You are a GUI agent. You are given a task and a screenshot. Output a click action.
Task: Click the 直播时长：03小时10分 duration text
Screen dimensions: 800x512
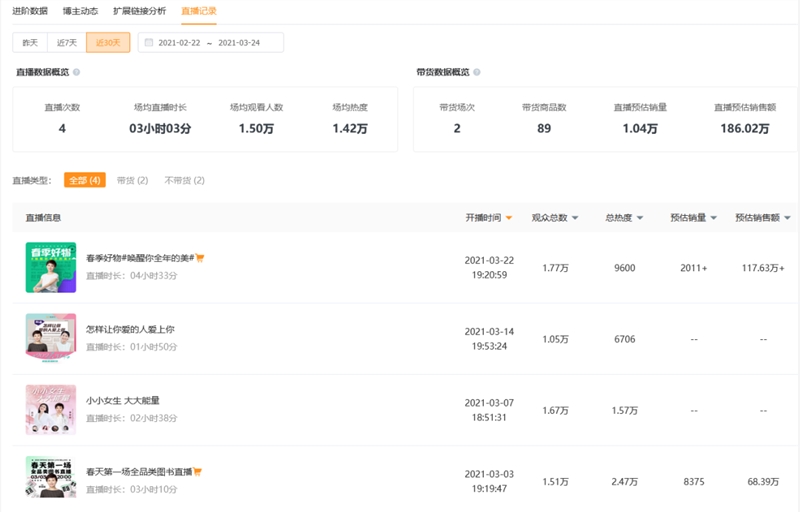pyautogui.click(x=132, y=490)
